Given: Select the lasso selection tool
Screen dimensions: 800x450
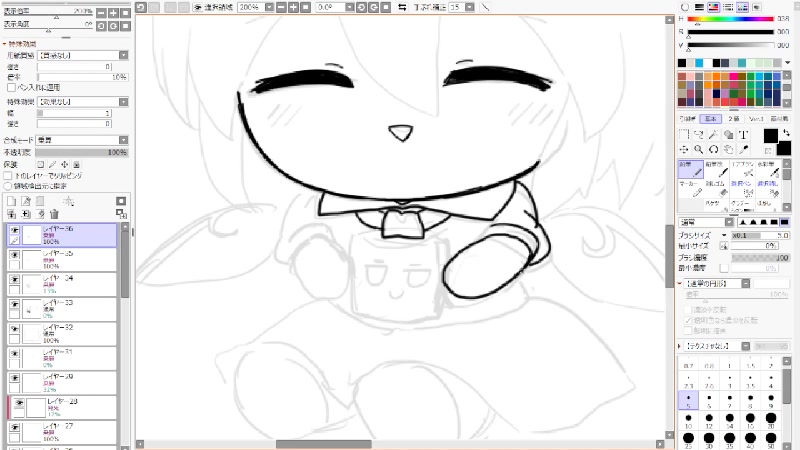Looking at the screenshot, I should click(x=698, y=133).
